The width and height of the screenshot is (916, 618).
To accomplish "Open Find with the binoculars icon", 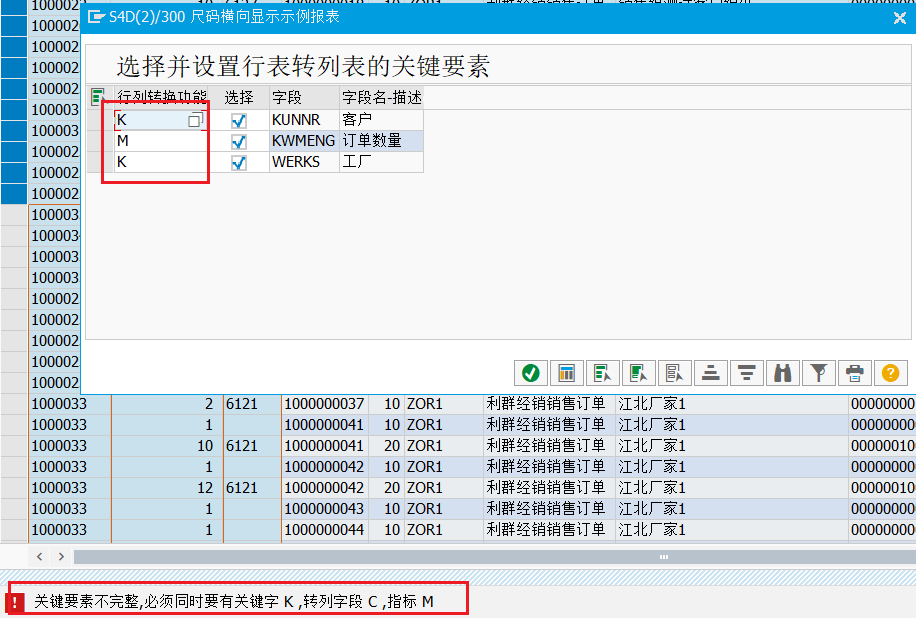I will [x=783, y=373].
